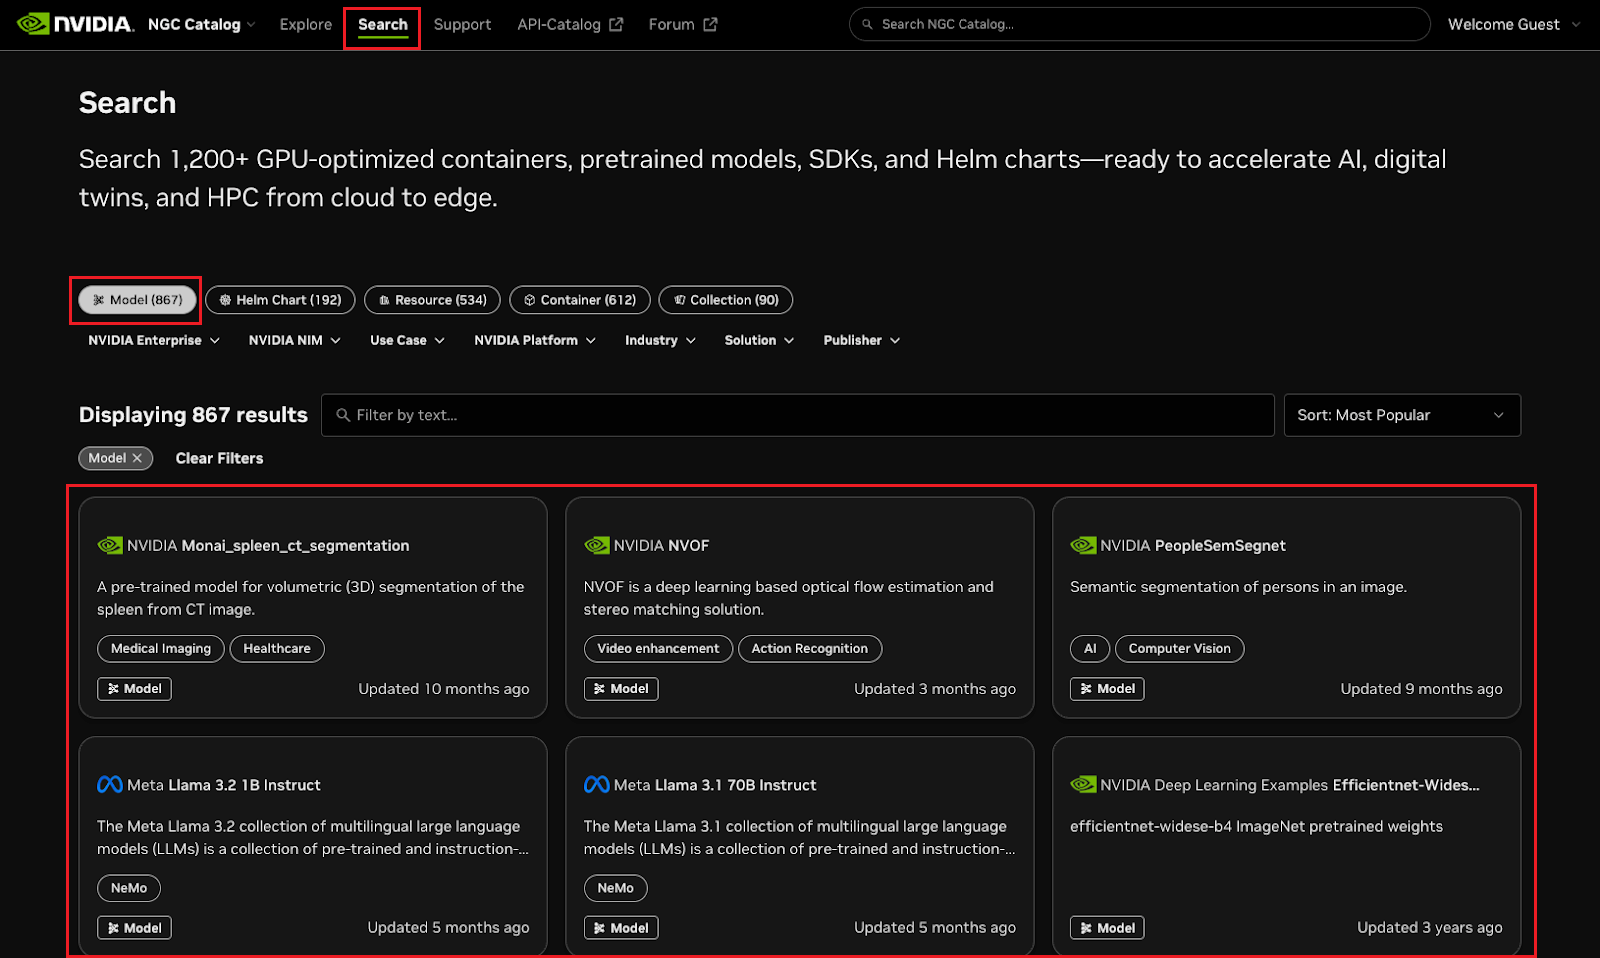Select the AI tag on PeopleSemSegnet
Screen dimensions: 1600x958
tap(1090, 648)
